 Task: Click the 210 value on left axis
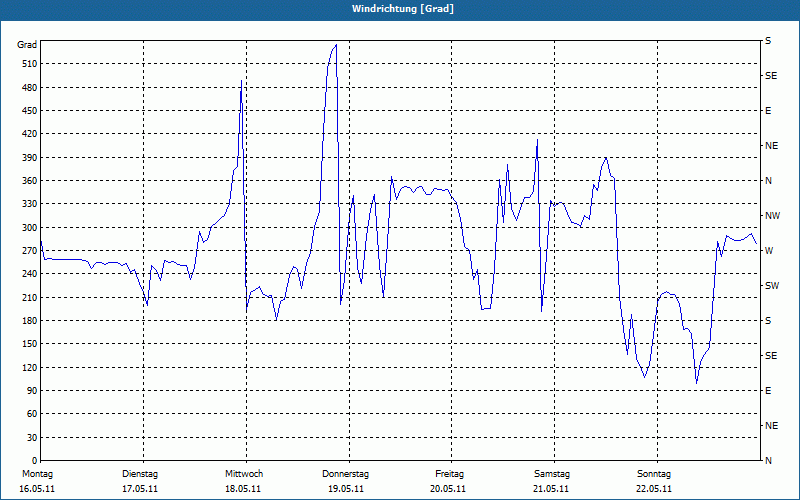(x=30, y=297)
